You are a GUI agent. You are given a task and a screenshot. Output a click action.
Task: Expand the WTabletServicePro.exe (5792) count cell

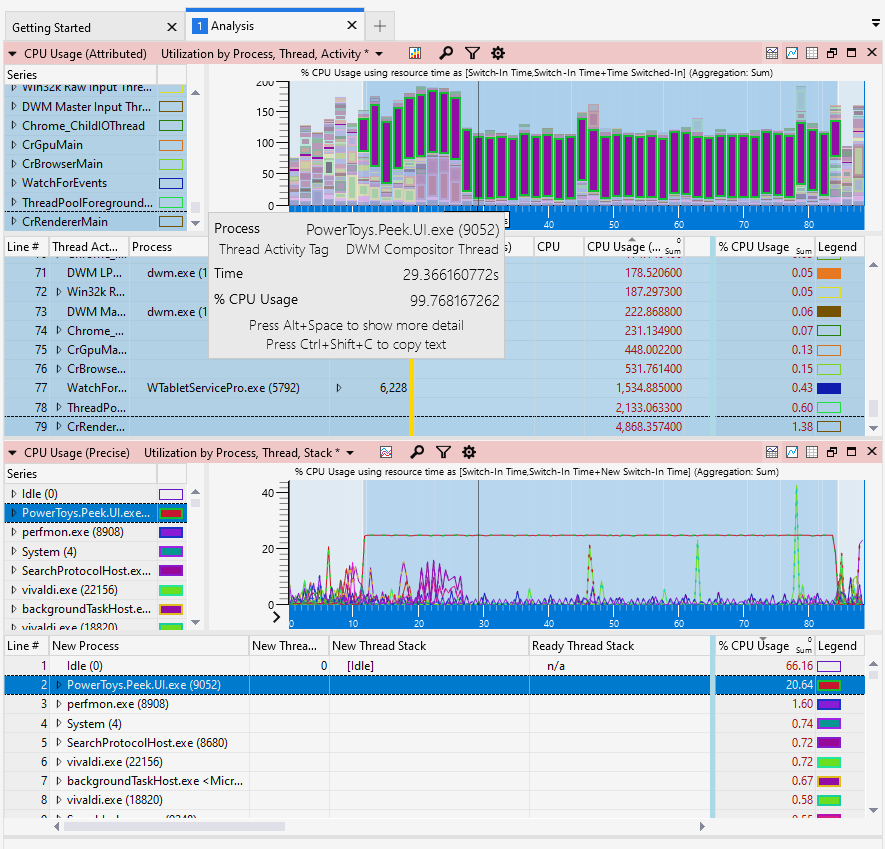(x=339, y=388)
